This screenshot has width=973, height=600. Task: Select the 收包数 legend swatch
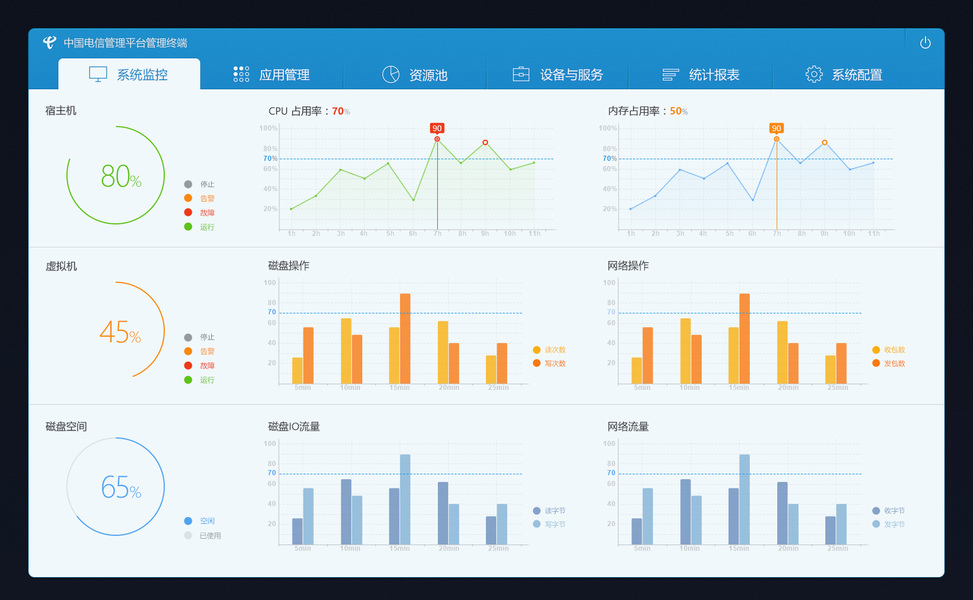tap(876, 350)
